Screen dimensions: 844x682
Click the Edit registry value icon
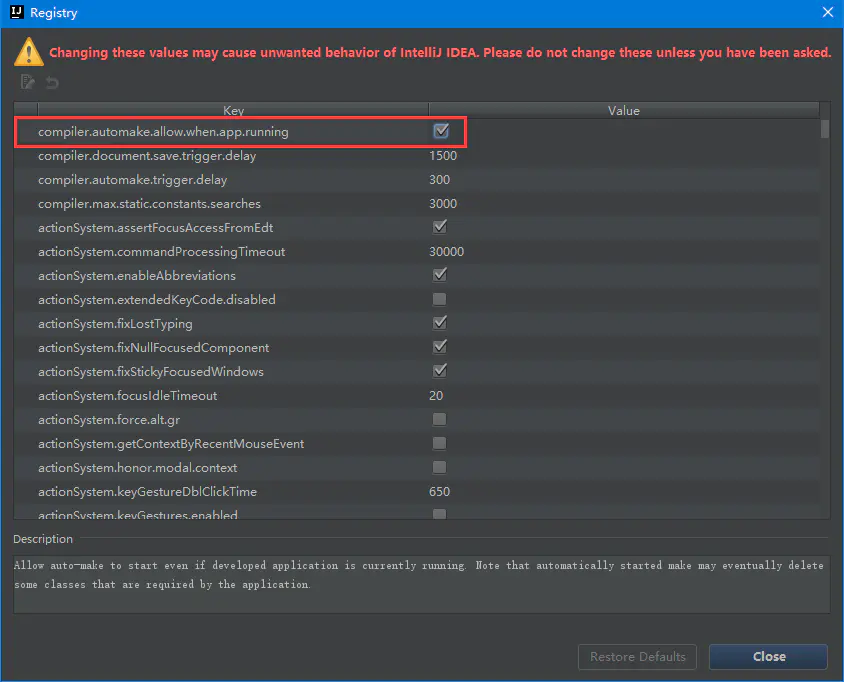[x=27, y=82]
